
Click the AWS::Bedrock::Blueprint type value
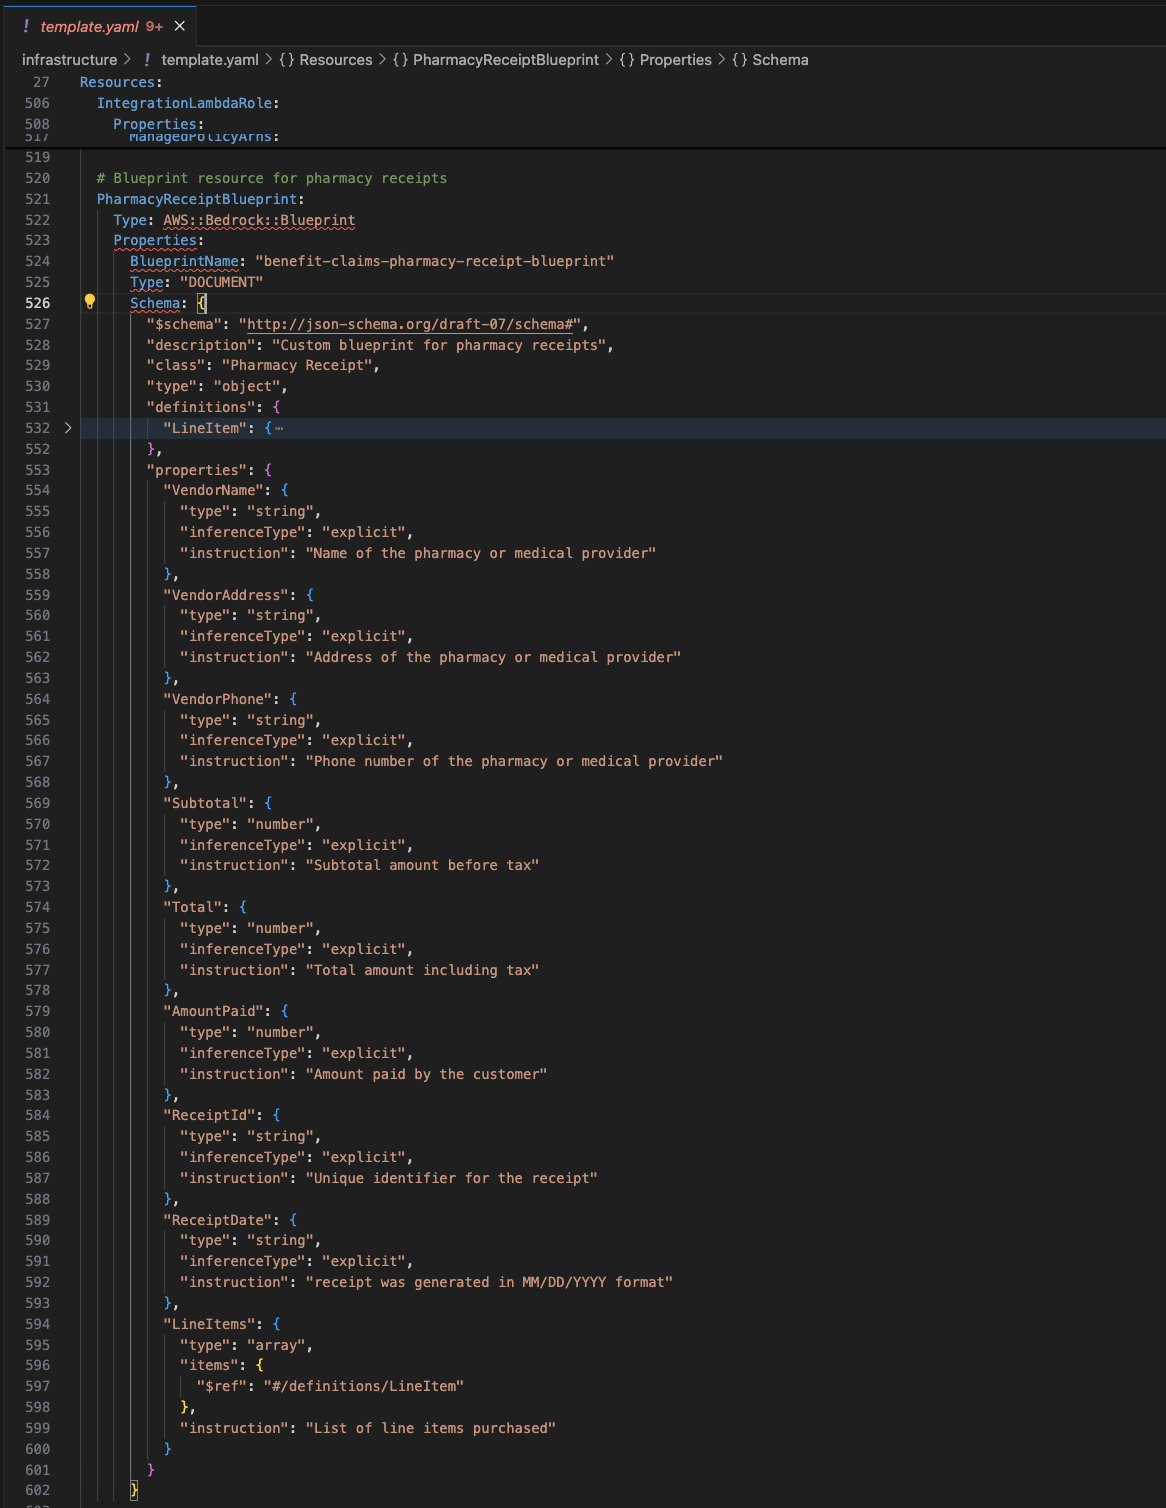coord(259,220)
